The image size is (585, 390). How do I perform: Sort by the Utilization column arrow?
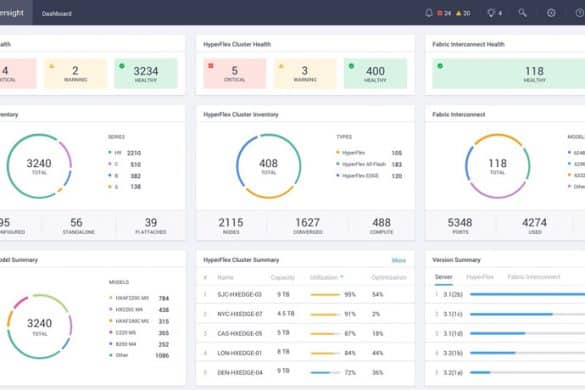point(342,277)
